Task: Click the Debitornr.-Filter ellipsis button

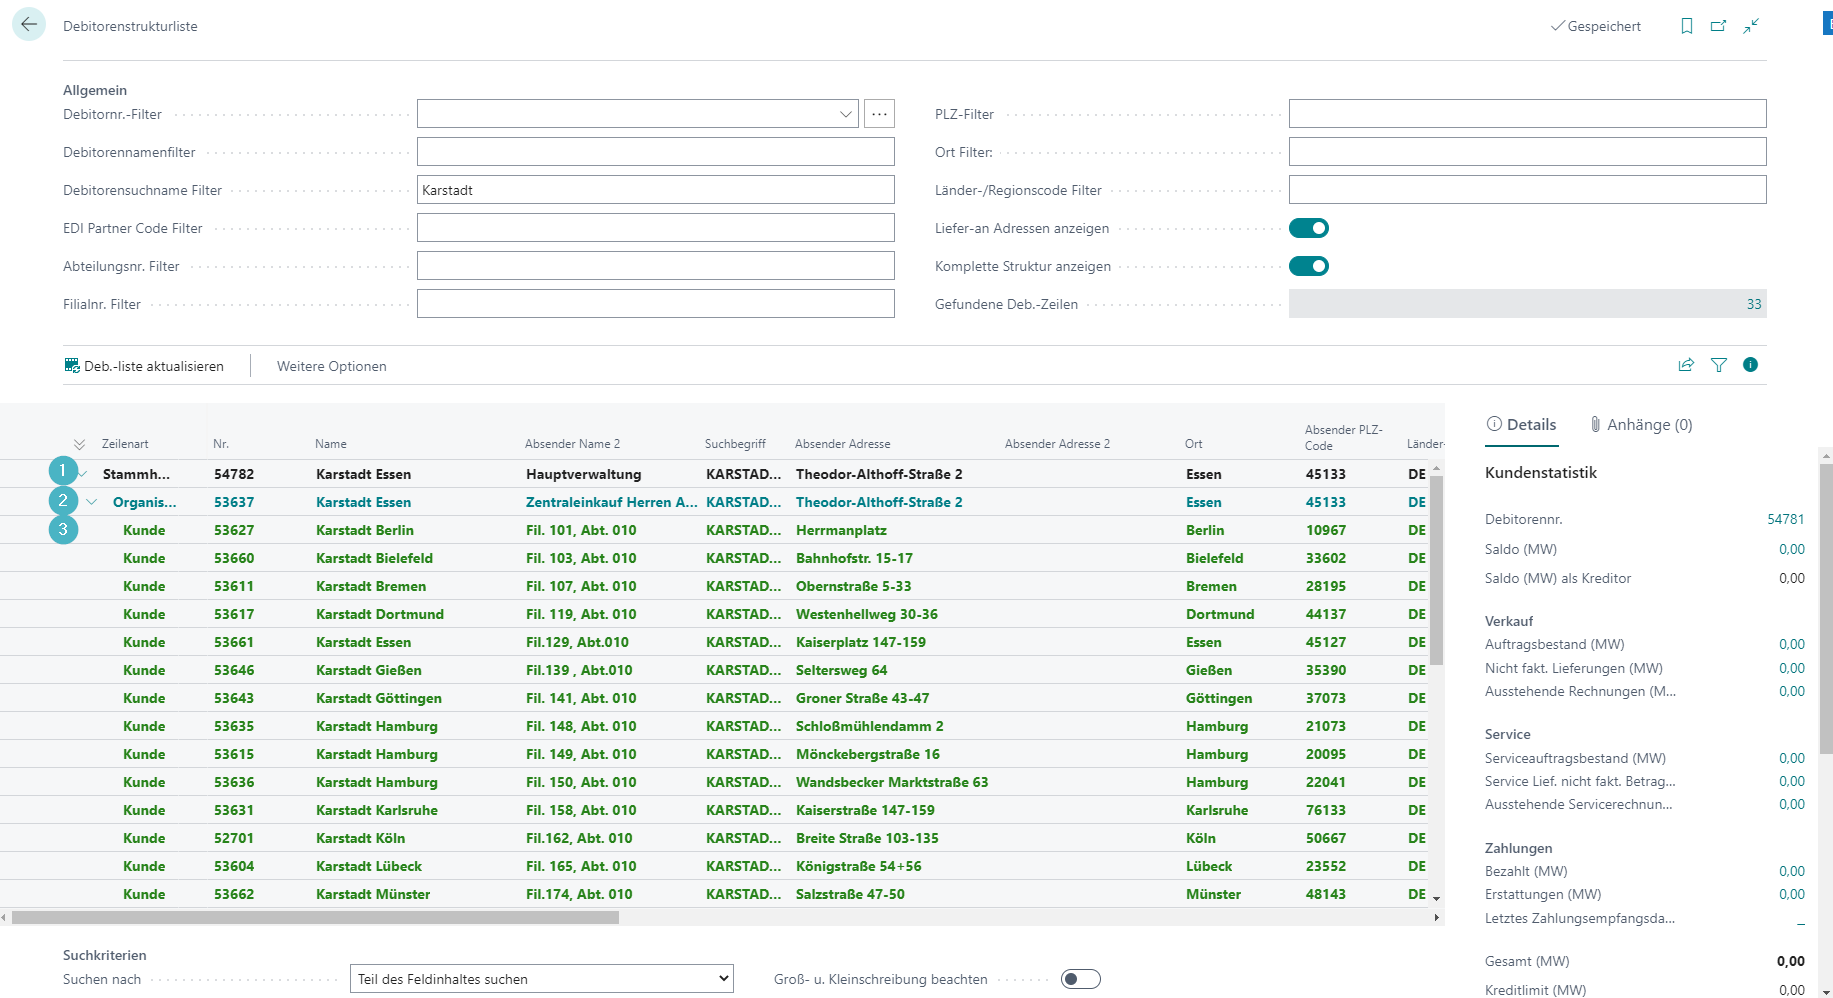Action: pos(879,114)
